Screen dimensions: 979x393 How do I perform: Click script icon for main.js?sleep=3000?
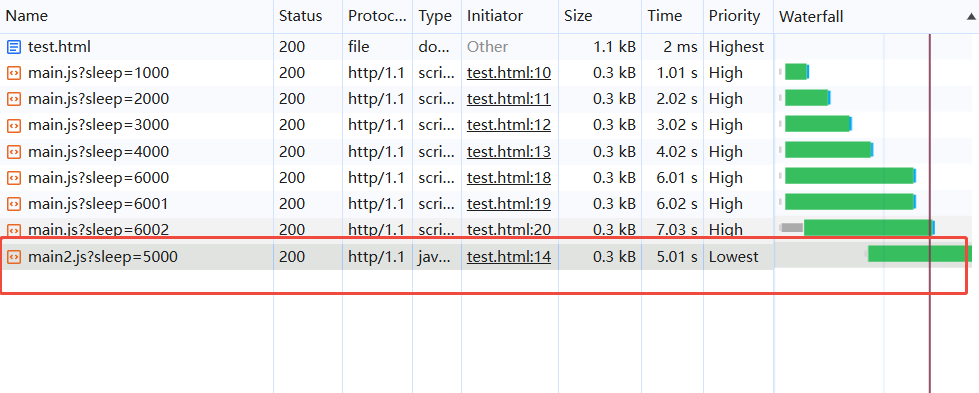point(14,125)
